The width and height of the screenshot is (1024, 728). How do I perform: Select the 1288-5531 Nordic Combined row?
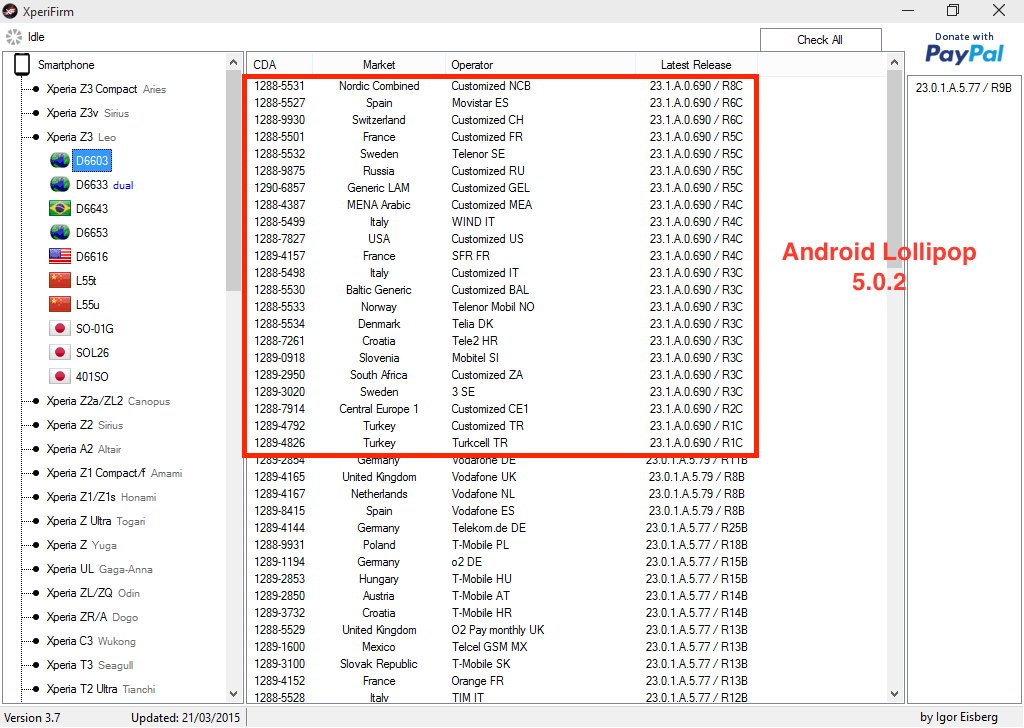(502, 86)
